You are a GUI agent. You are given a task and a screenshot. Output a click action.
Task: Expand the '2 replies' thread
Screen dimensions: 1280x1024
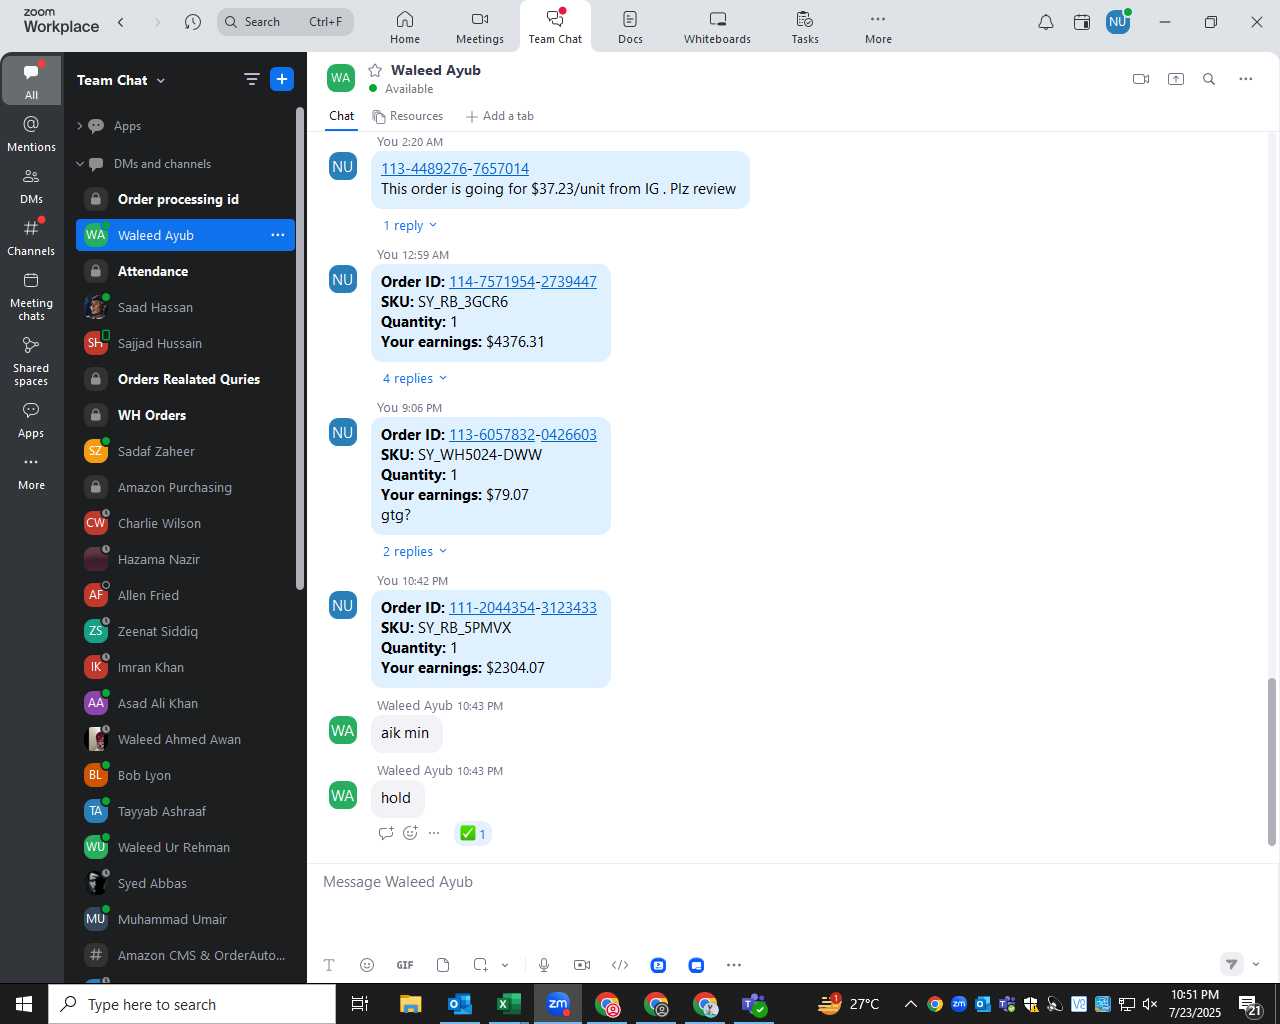pos(415,552)
